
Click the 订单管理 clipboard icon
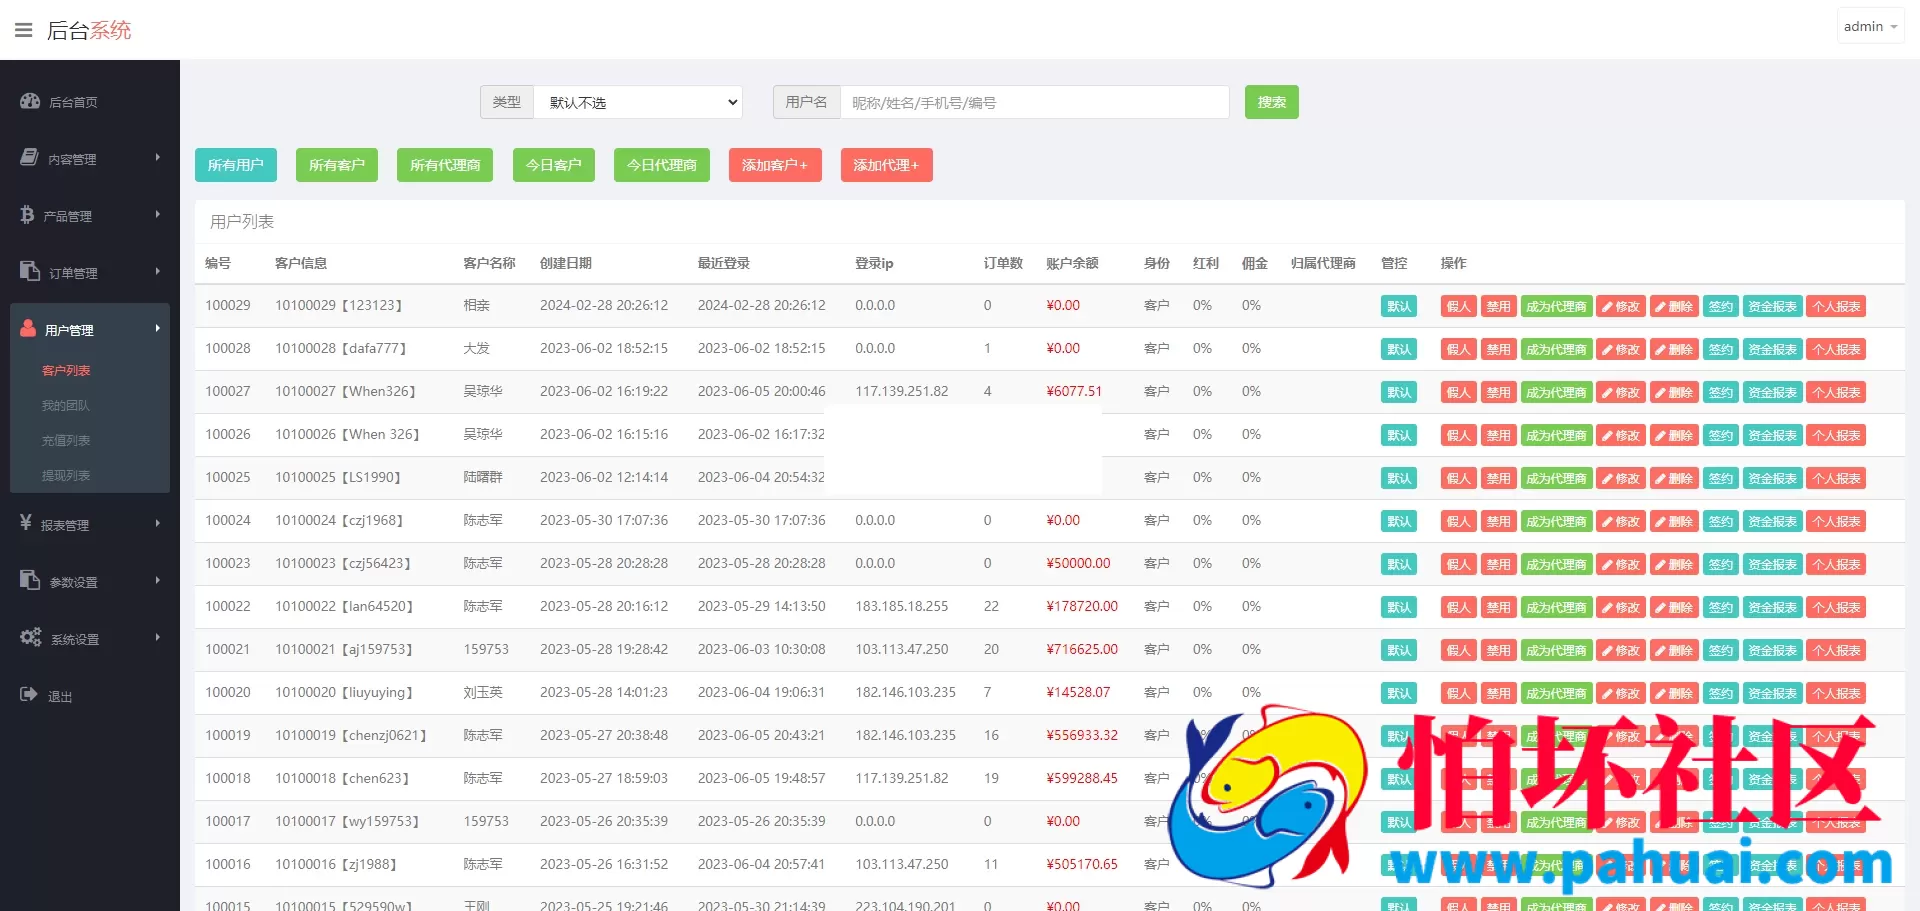[x=29, y=272]
